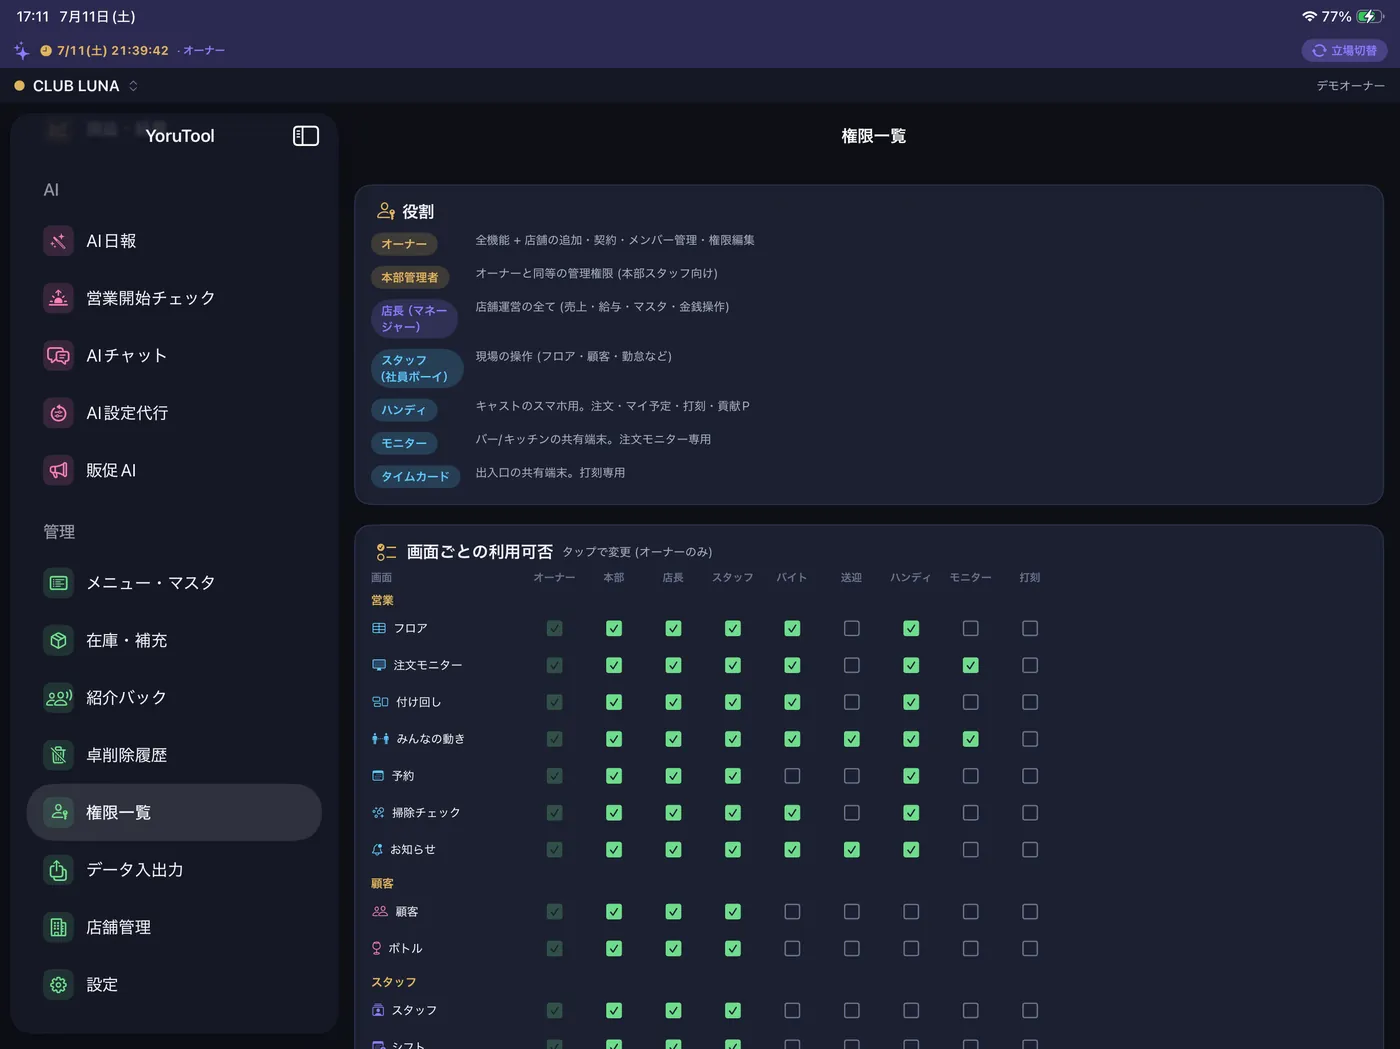Toggle the sidebar collapse icon
1400x1049 pixels.
click(x=305, y=136)
